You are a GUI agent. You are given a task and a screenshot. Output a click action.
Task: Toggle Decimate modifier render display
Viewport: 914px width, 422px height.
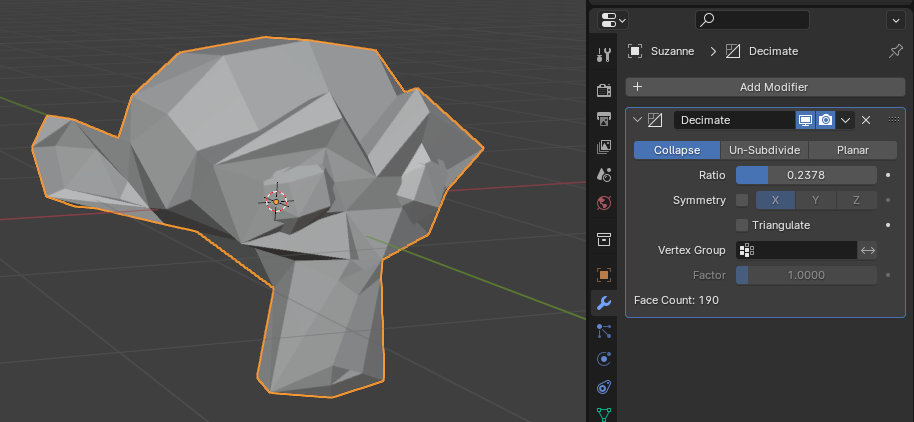point(825,120)
